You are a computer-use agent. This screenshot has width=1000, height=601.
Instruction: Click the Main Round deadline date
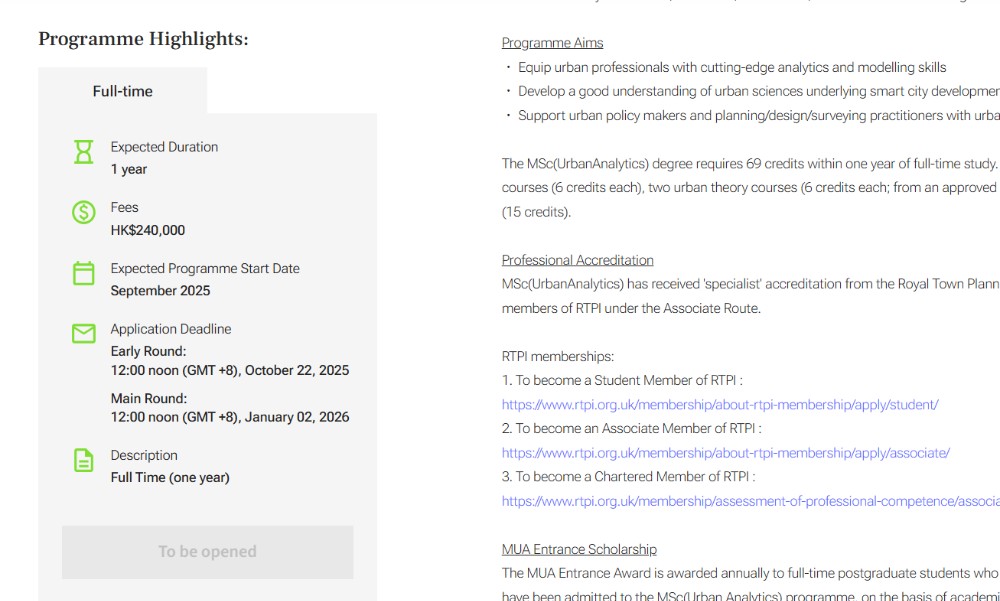[230, 417]
